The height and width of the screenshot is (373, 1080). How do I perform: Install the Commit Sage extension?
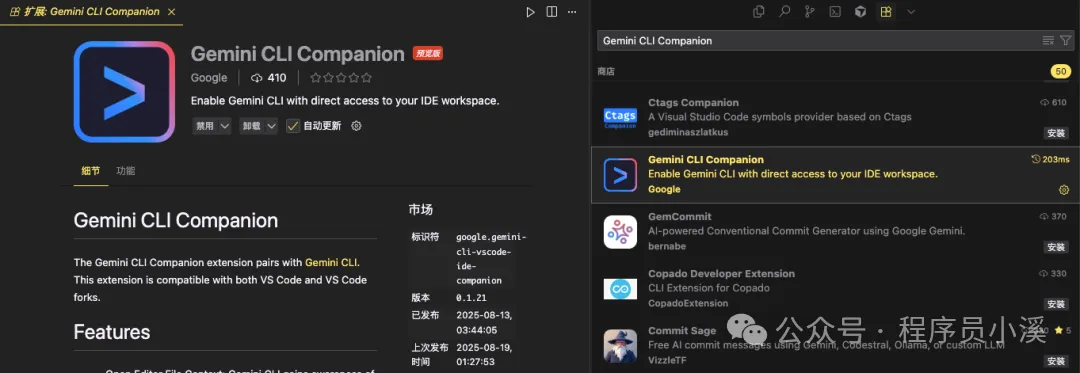click(x=1056, y=361)
